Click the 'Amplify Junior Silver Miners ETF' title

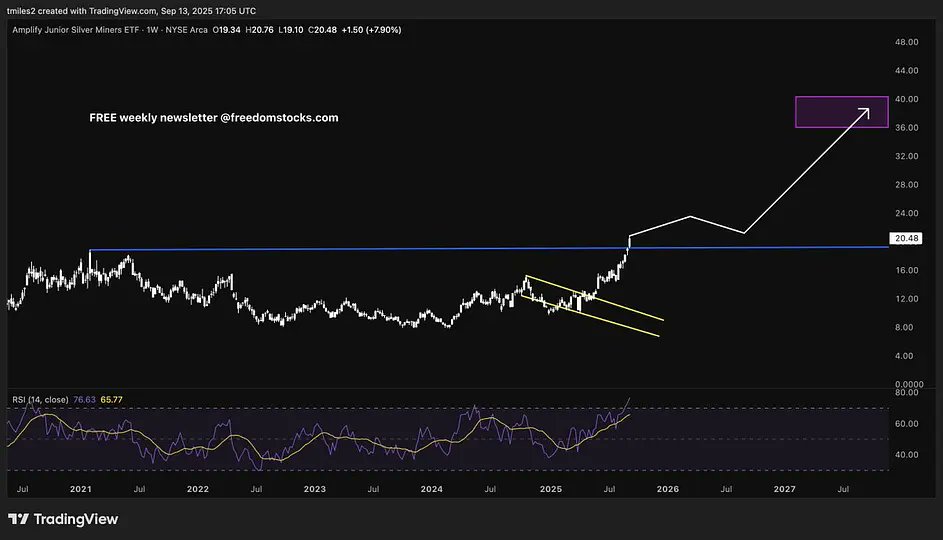(x=76, y=29)
